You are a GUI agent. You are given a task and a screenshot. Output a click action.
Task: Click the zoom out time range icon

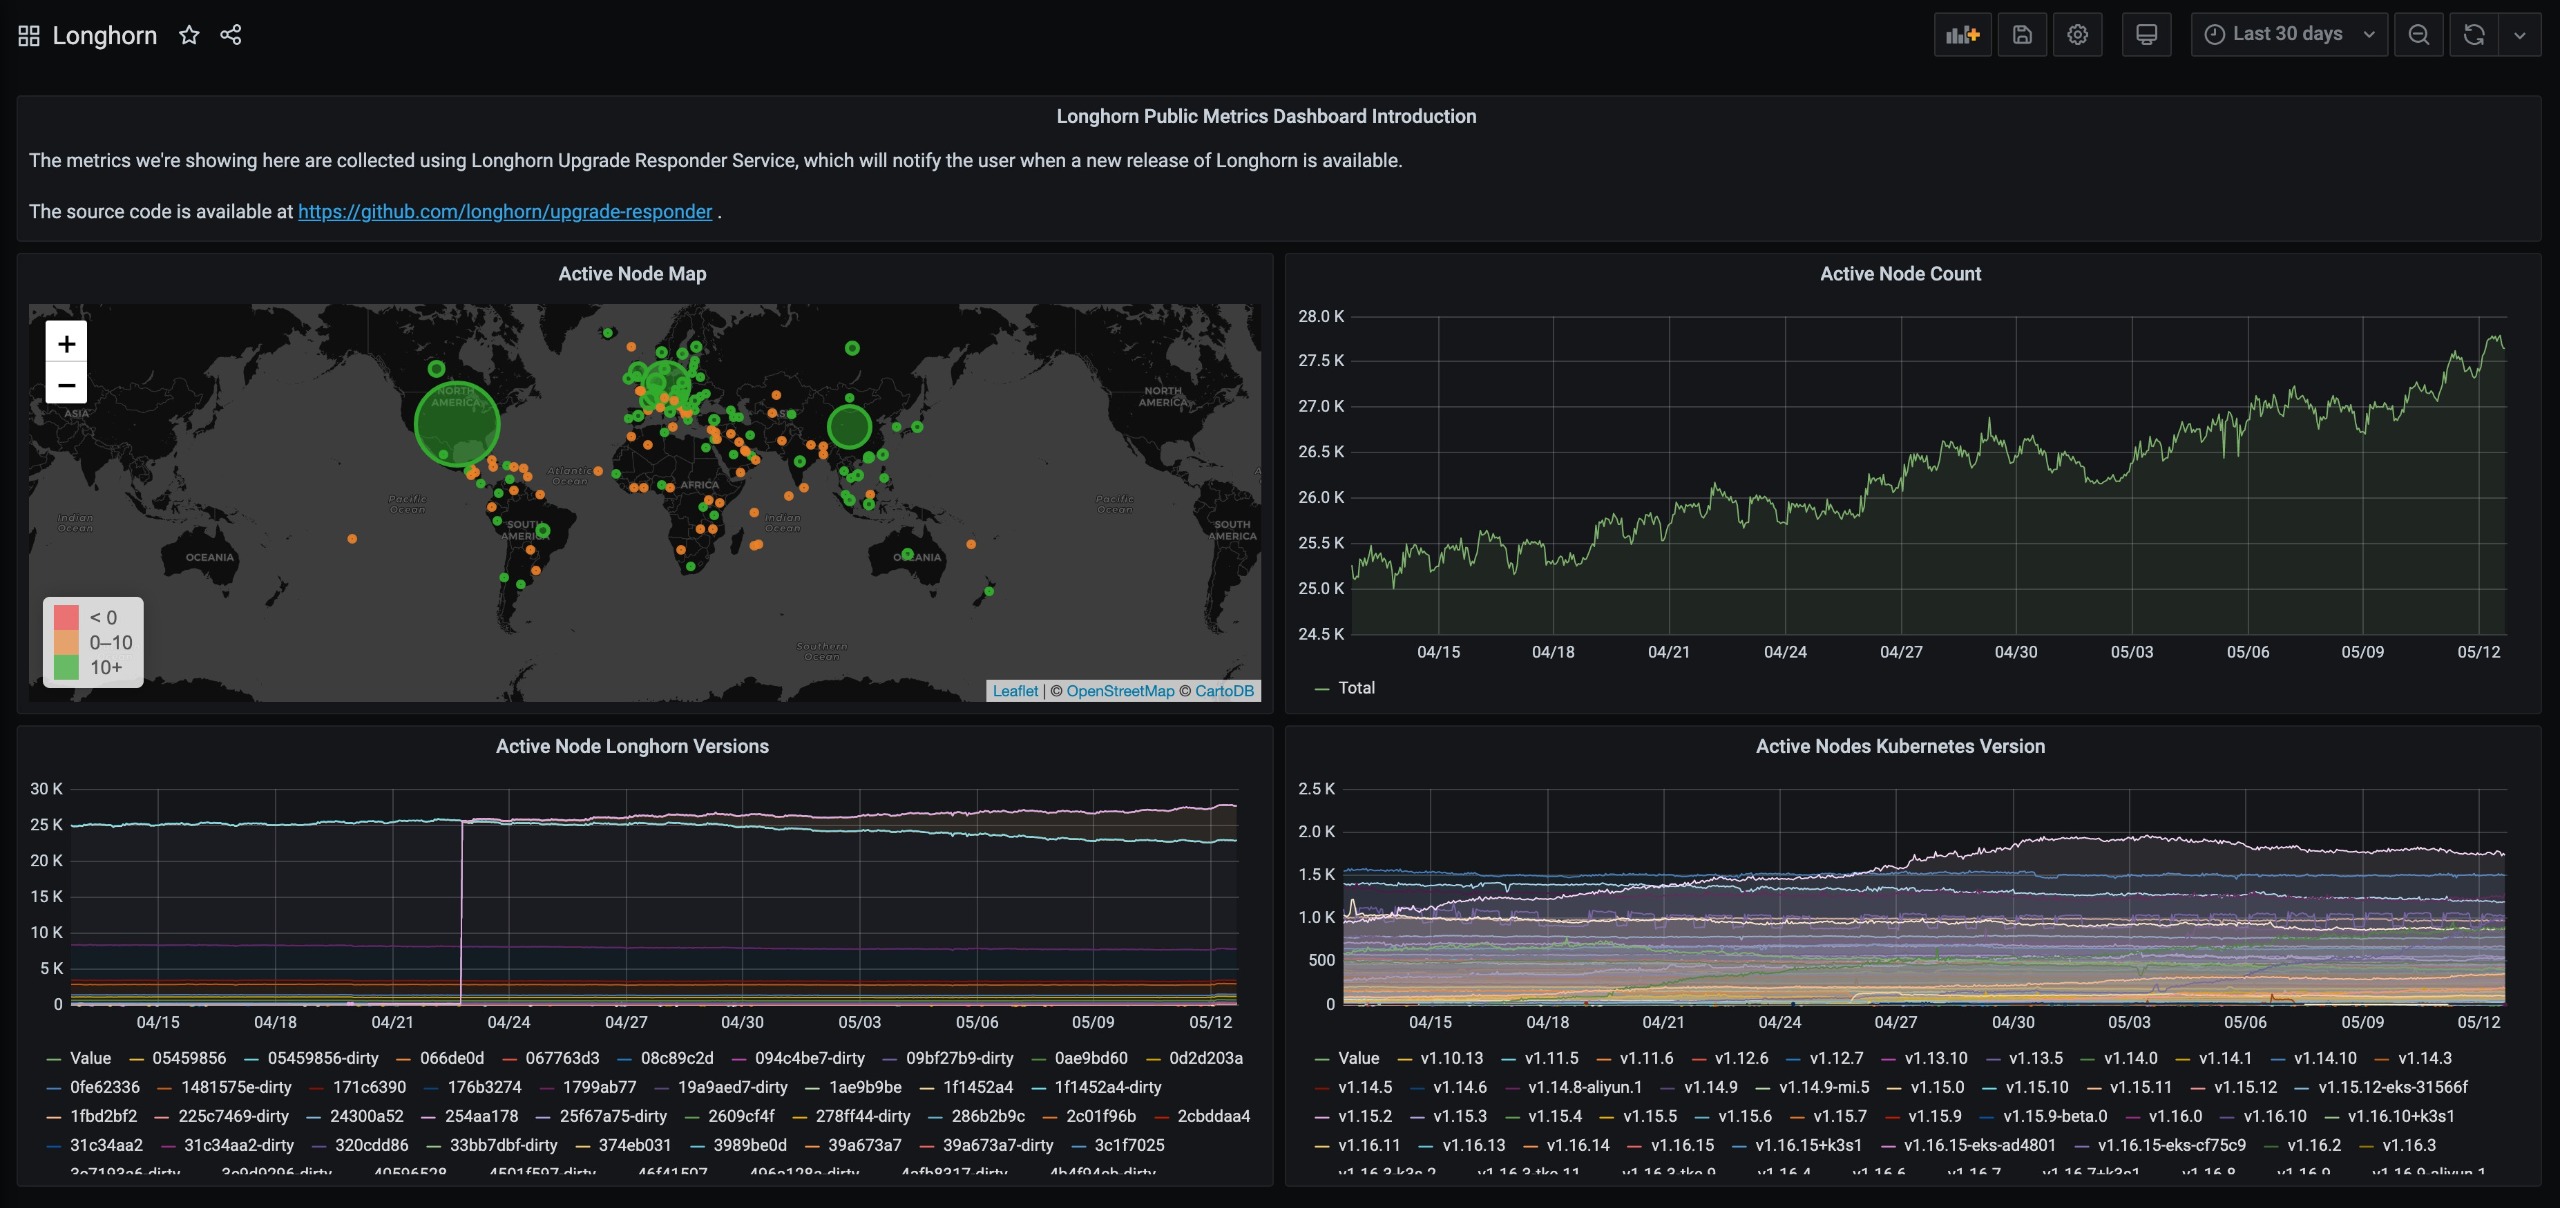[x=2418, y=35]
